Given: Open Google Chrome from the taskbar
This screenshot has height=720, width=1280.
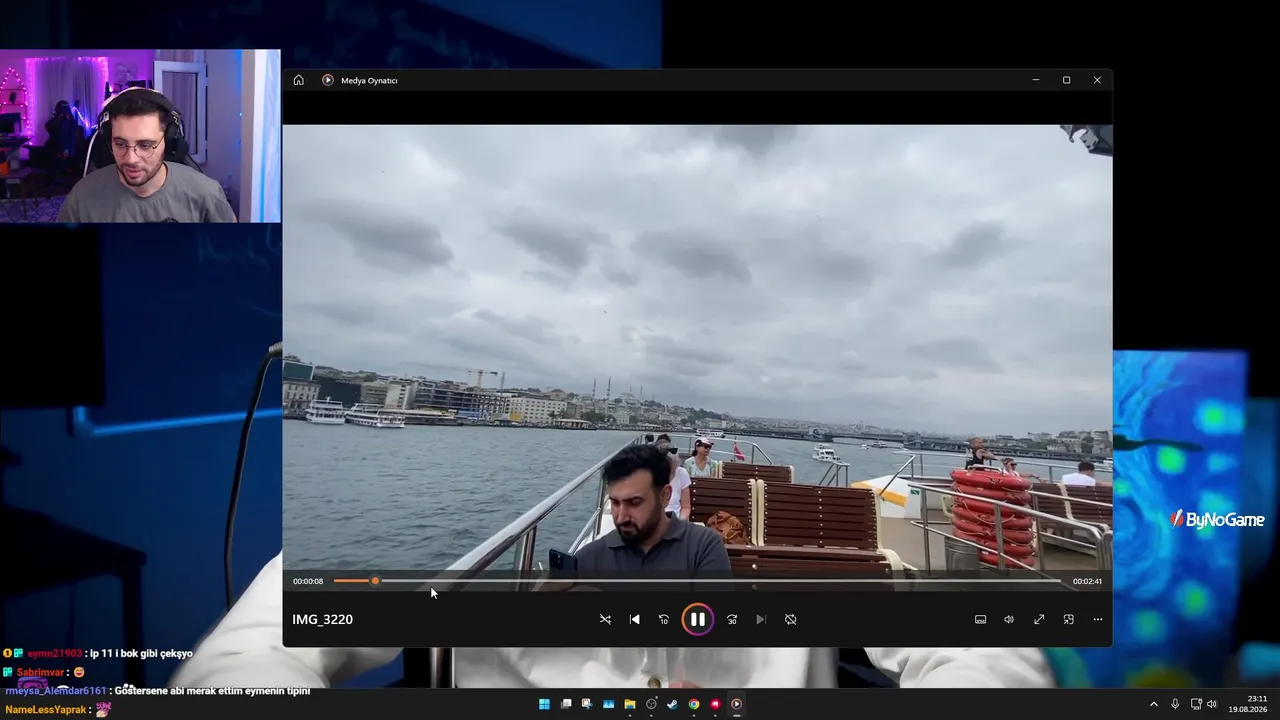Looking at the screenshot, I should 694,704.
